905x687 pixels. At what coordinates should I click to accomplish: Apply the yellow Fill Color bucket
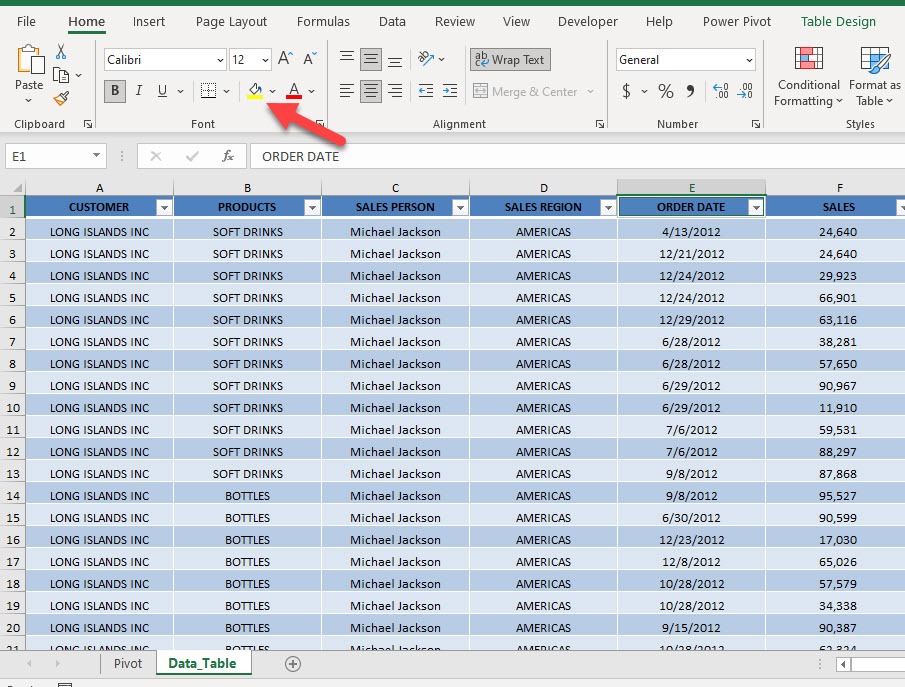[x=255, y=91]
